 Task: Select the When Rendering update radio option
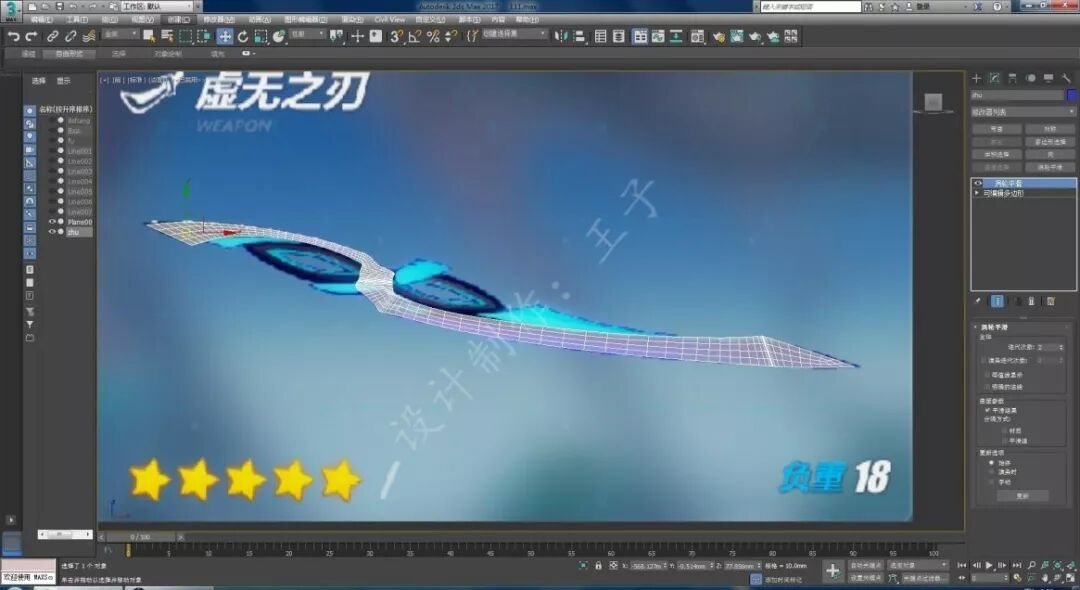click(991, 472)
